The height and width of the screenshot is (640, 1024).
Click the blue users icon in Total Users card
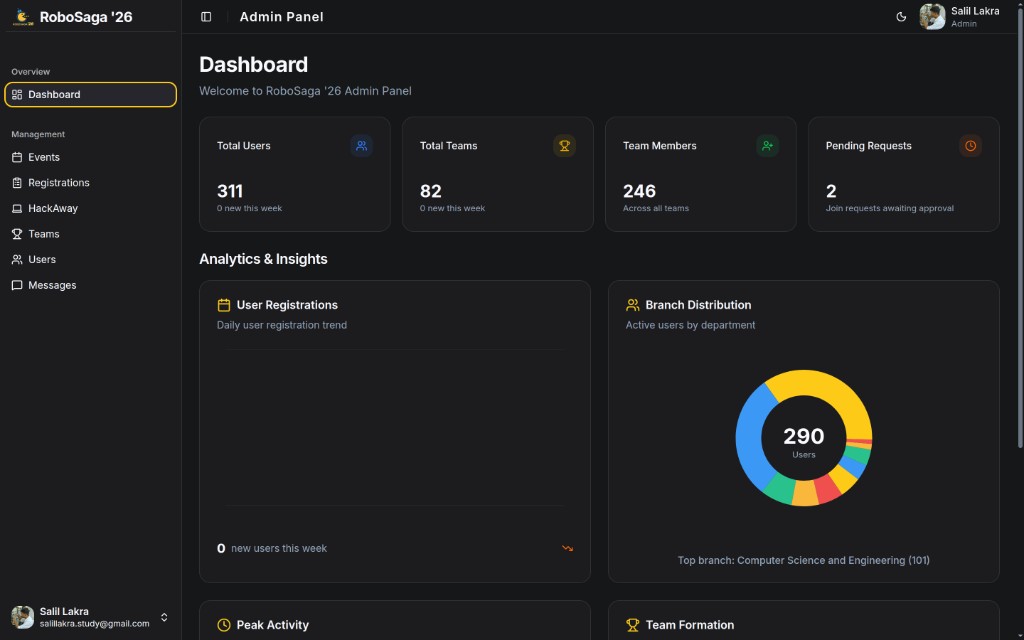click(361, 146)
